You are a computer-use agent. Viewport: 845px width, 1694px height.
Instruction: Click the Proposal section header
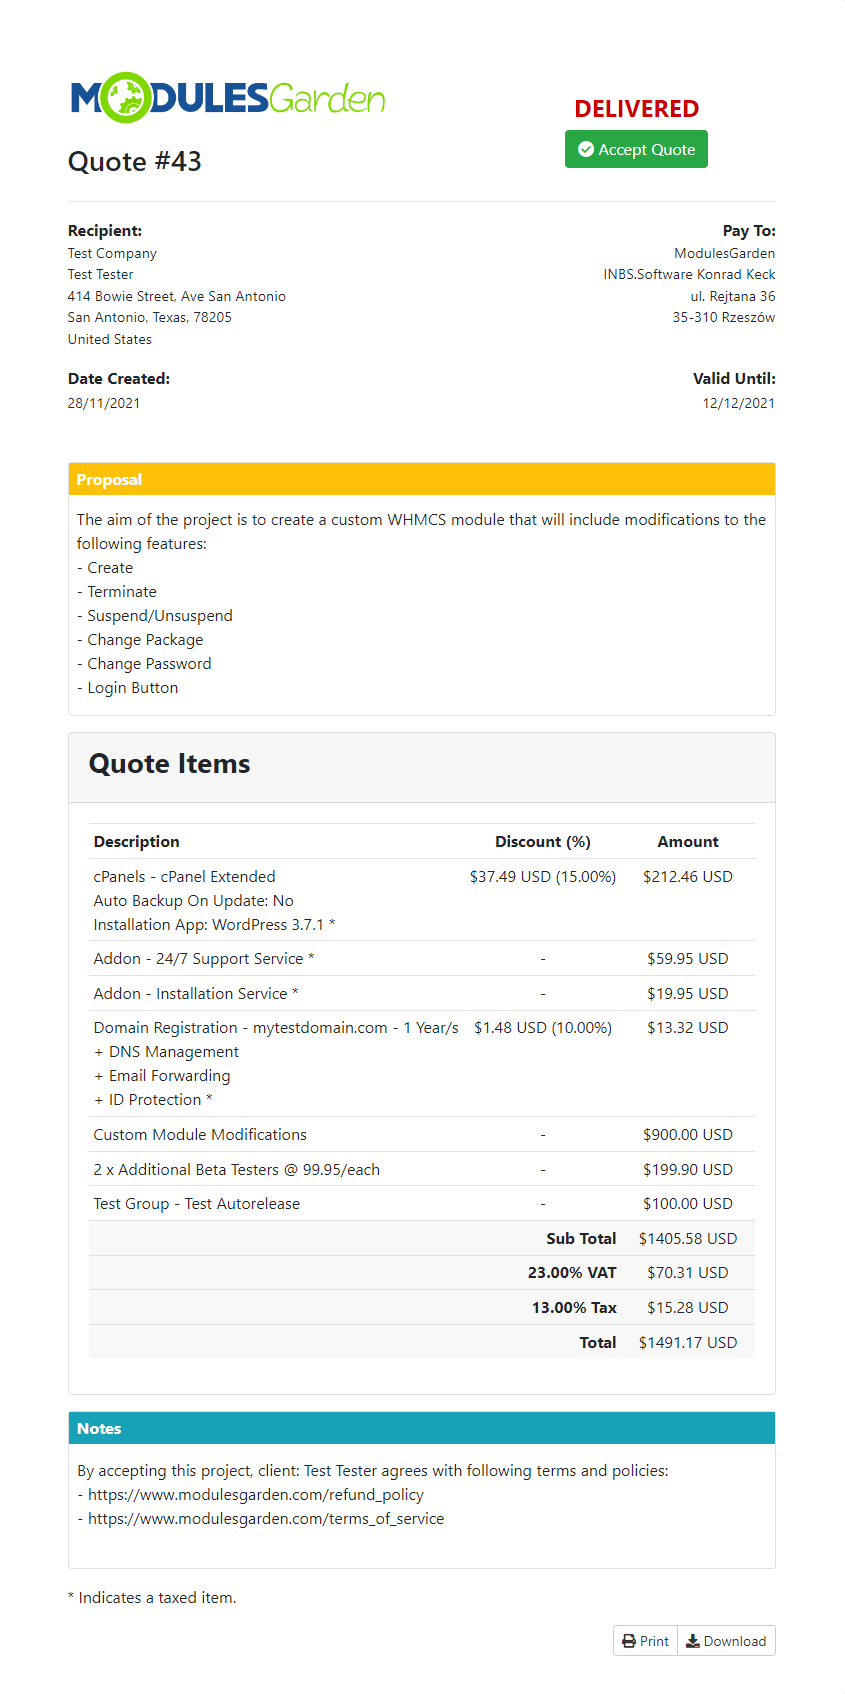[422, 479]
